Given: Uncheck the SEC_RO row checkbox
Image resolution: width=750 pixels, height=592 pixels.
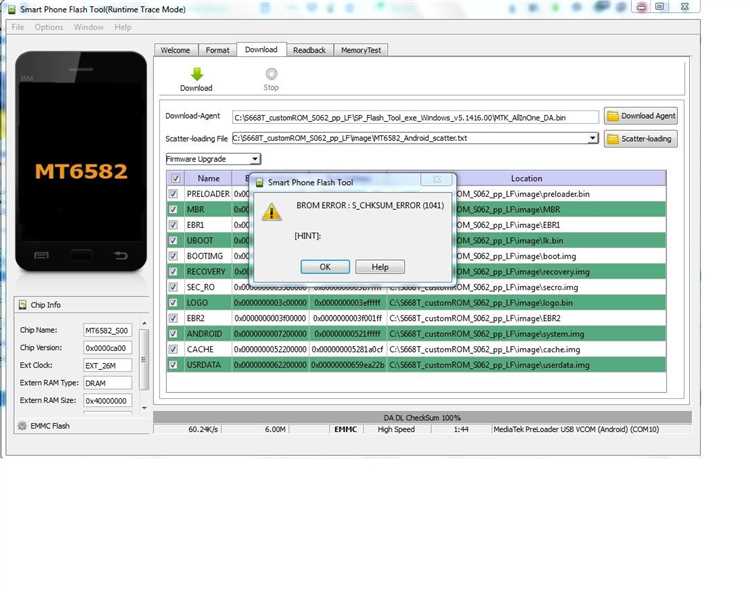Looking at the screenshot, I should (x=173, y=287).
